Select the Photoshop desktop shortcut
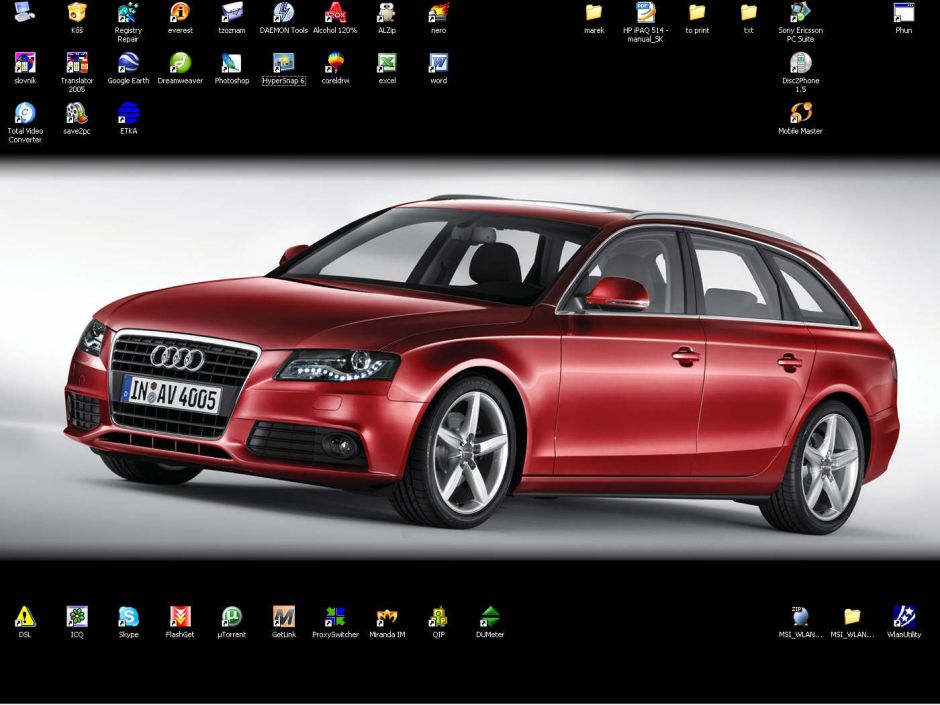 pyautogui.click(x=231, y=64)
